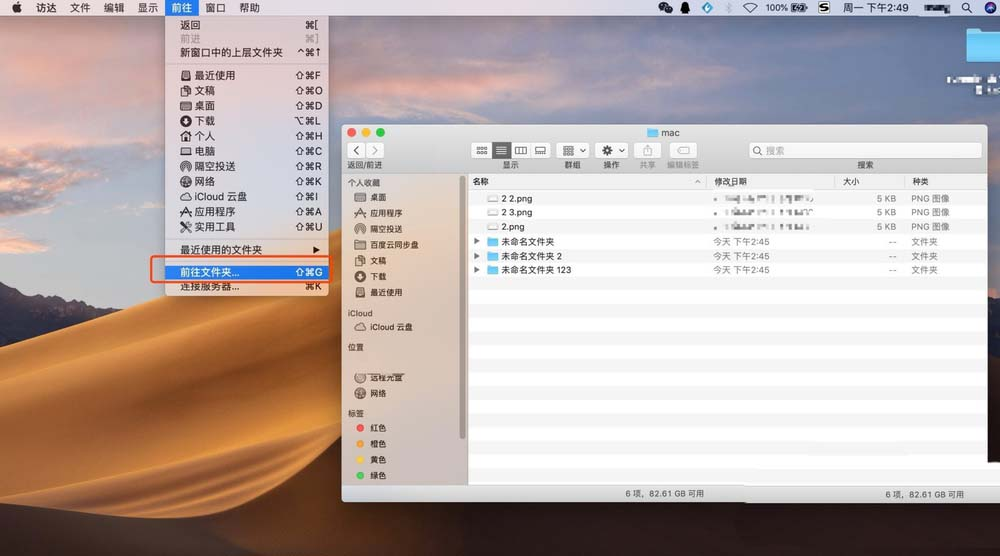Click the back navigation button
The height and width of the screenshot is (556, 1000).
tap(357, 150)
